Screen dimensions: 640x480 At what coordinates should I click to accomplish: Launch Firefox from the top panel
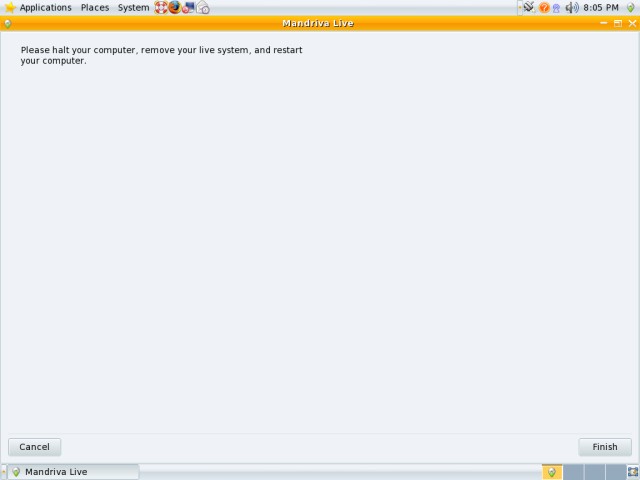pos(175,7)
